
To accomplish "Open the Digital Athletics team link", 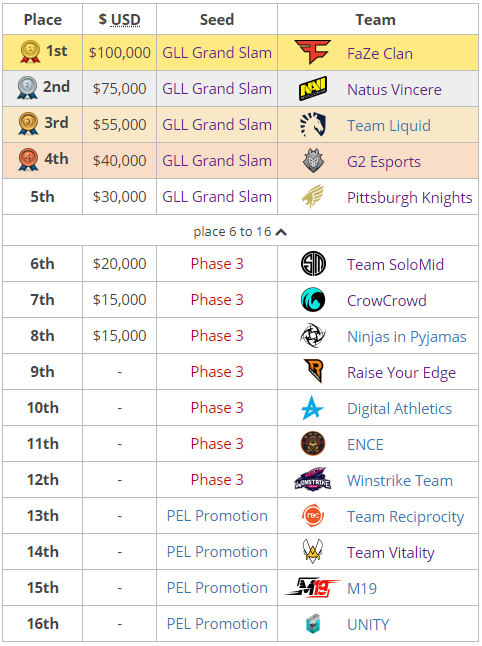I will pyautogui.click(x=399, y=409).
